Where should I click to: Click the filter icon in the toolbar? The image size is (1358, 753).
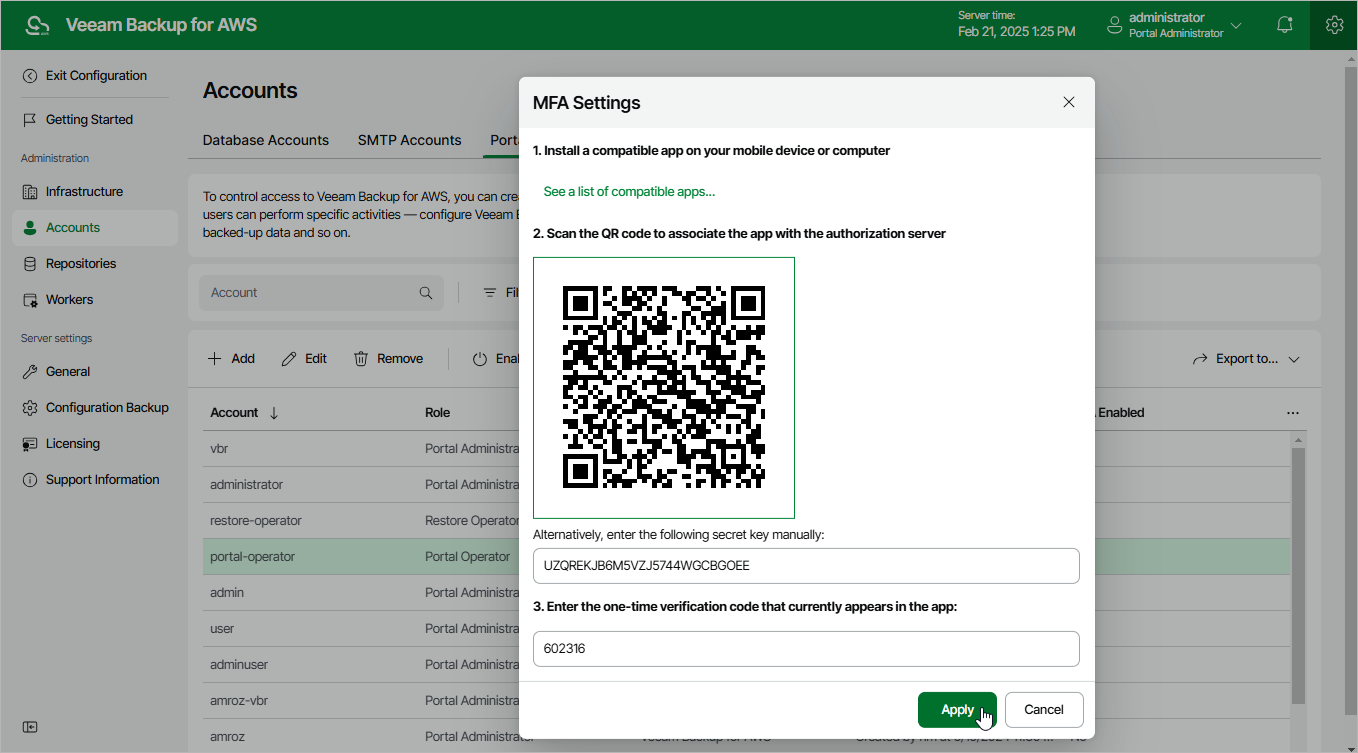click(x=490, y=293)
